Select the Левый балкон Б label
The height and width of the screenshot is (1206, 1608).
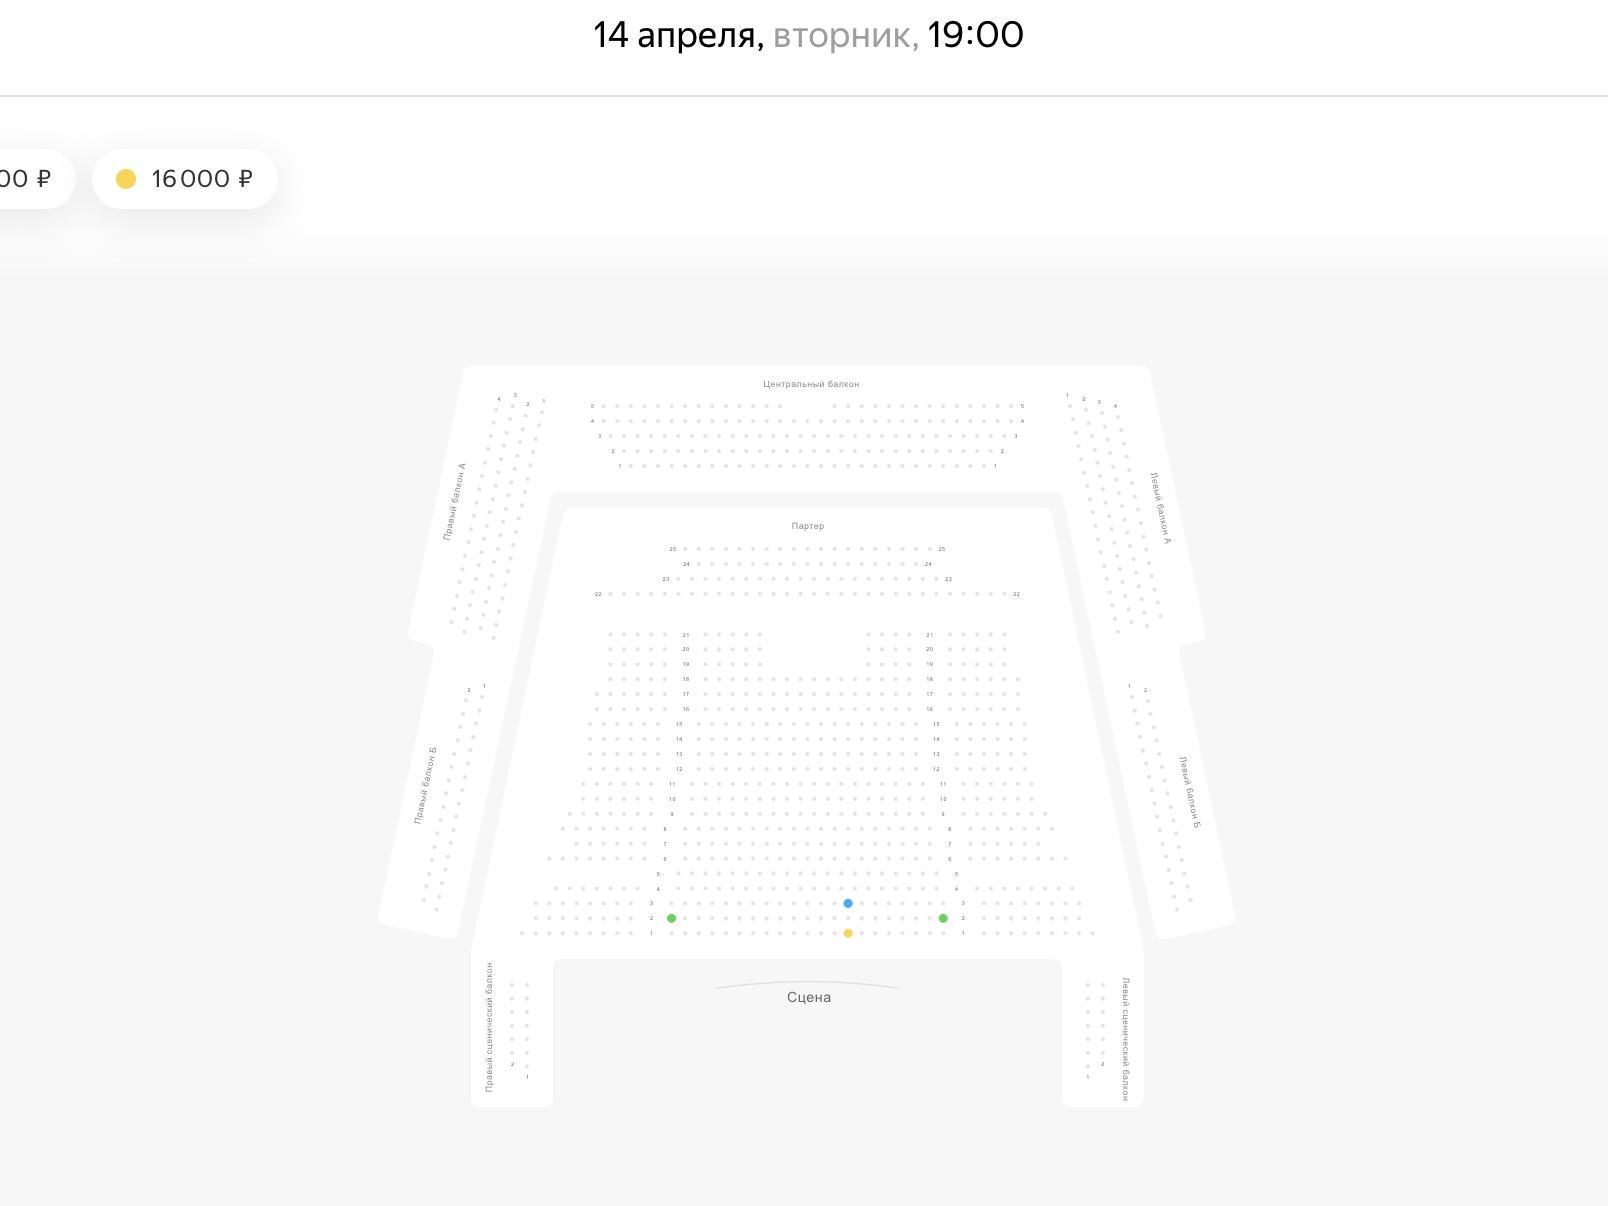click(x=1189, y=792)
